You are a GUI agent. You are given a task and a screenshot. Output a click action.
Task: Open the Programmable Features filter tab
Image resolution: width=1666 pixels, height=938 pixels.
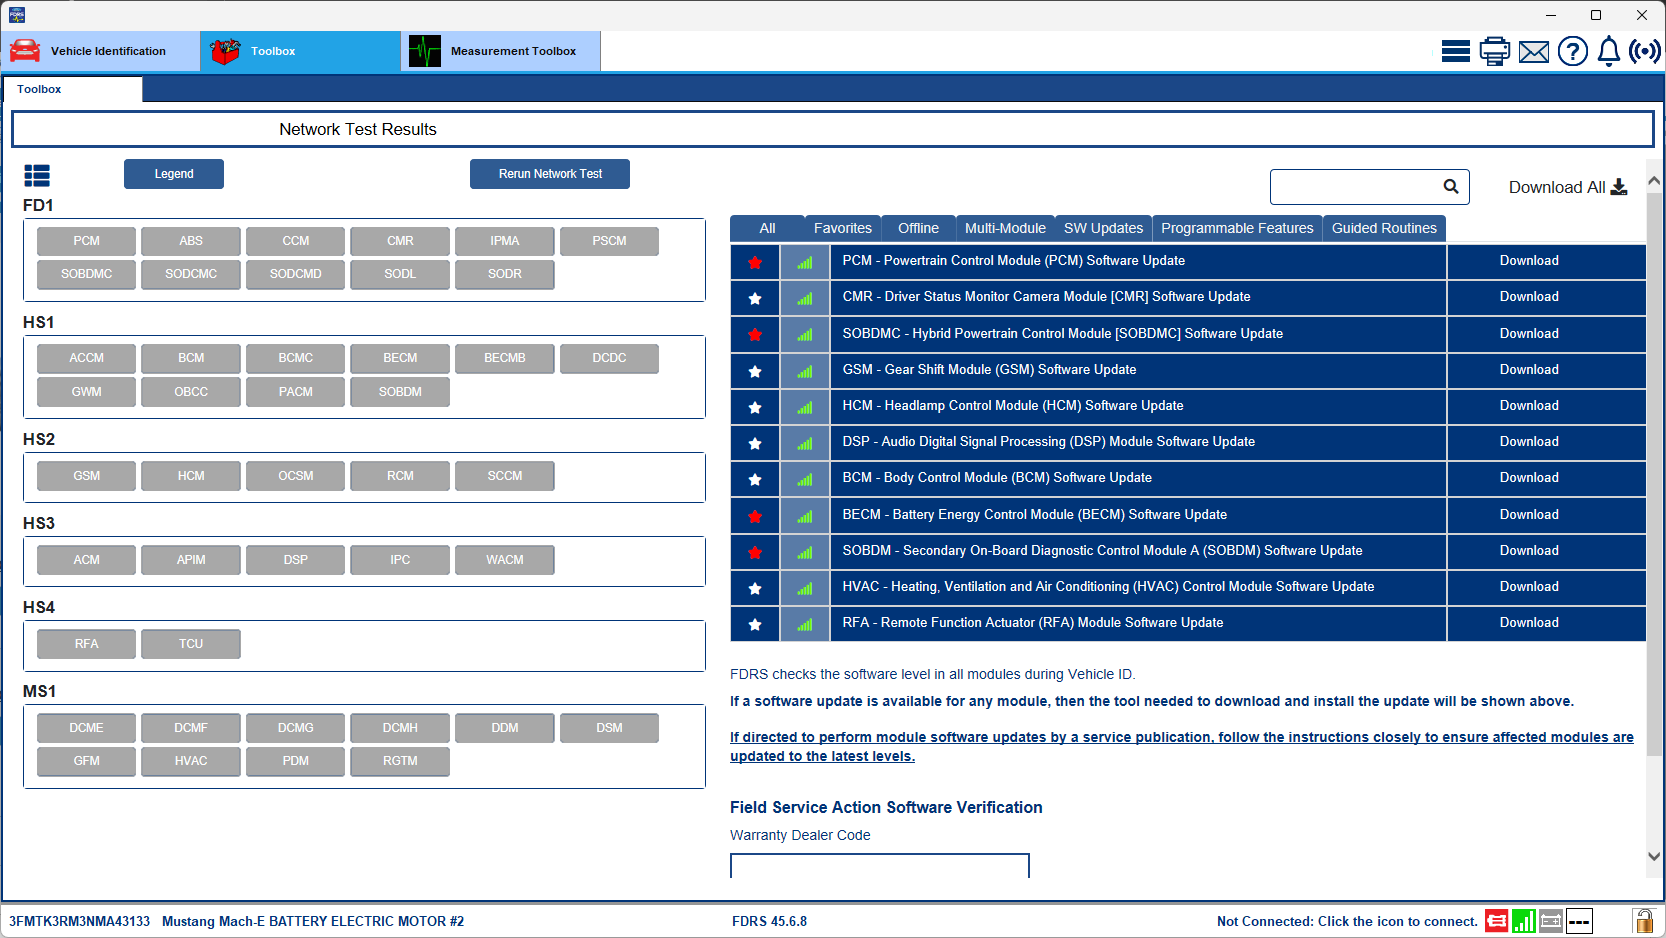pos(1237,228)
